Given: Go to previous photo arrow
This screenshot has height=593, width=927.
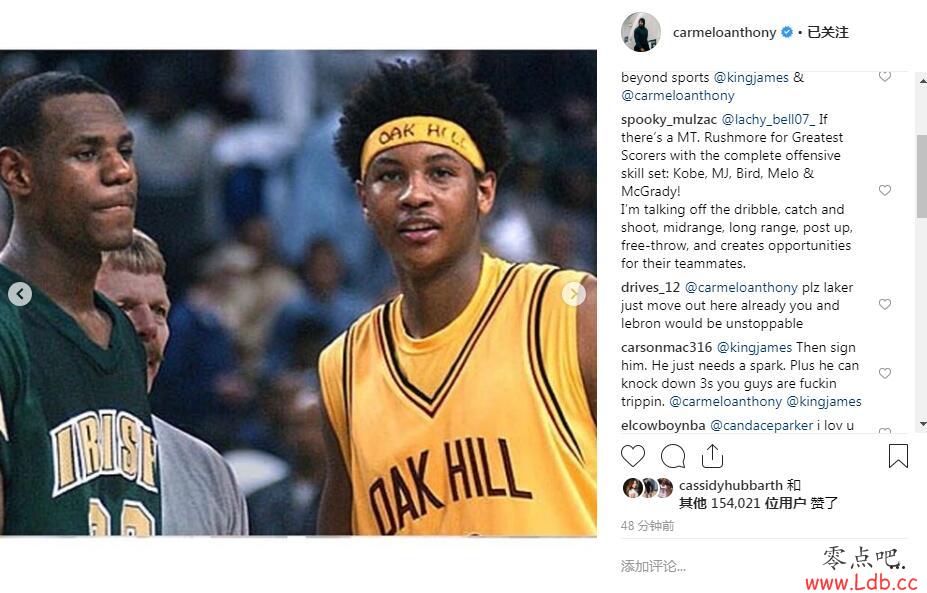Looking at the screenshot, I should tap(20, 294).
